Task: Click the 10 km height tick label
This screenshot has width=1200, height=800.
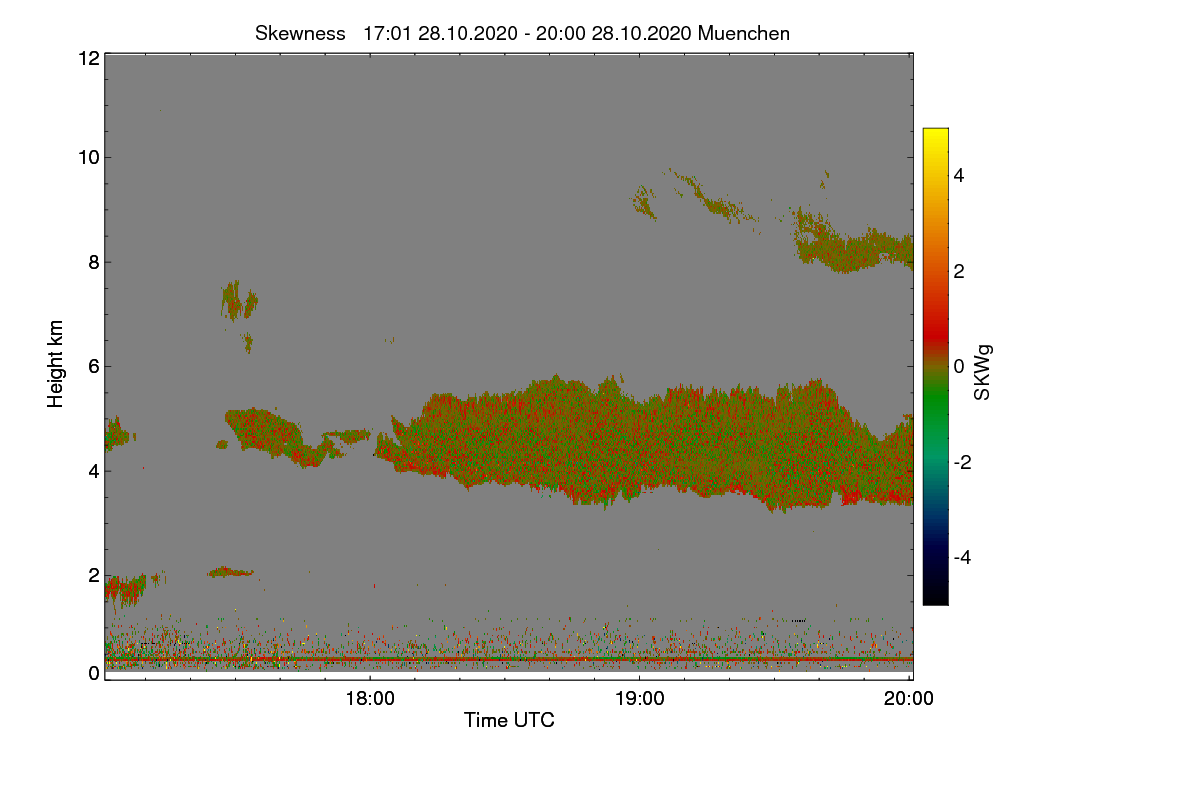Action: (x=88, y=157)
